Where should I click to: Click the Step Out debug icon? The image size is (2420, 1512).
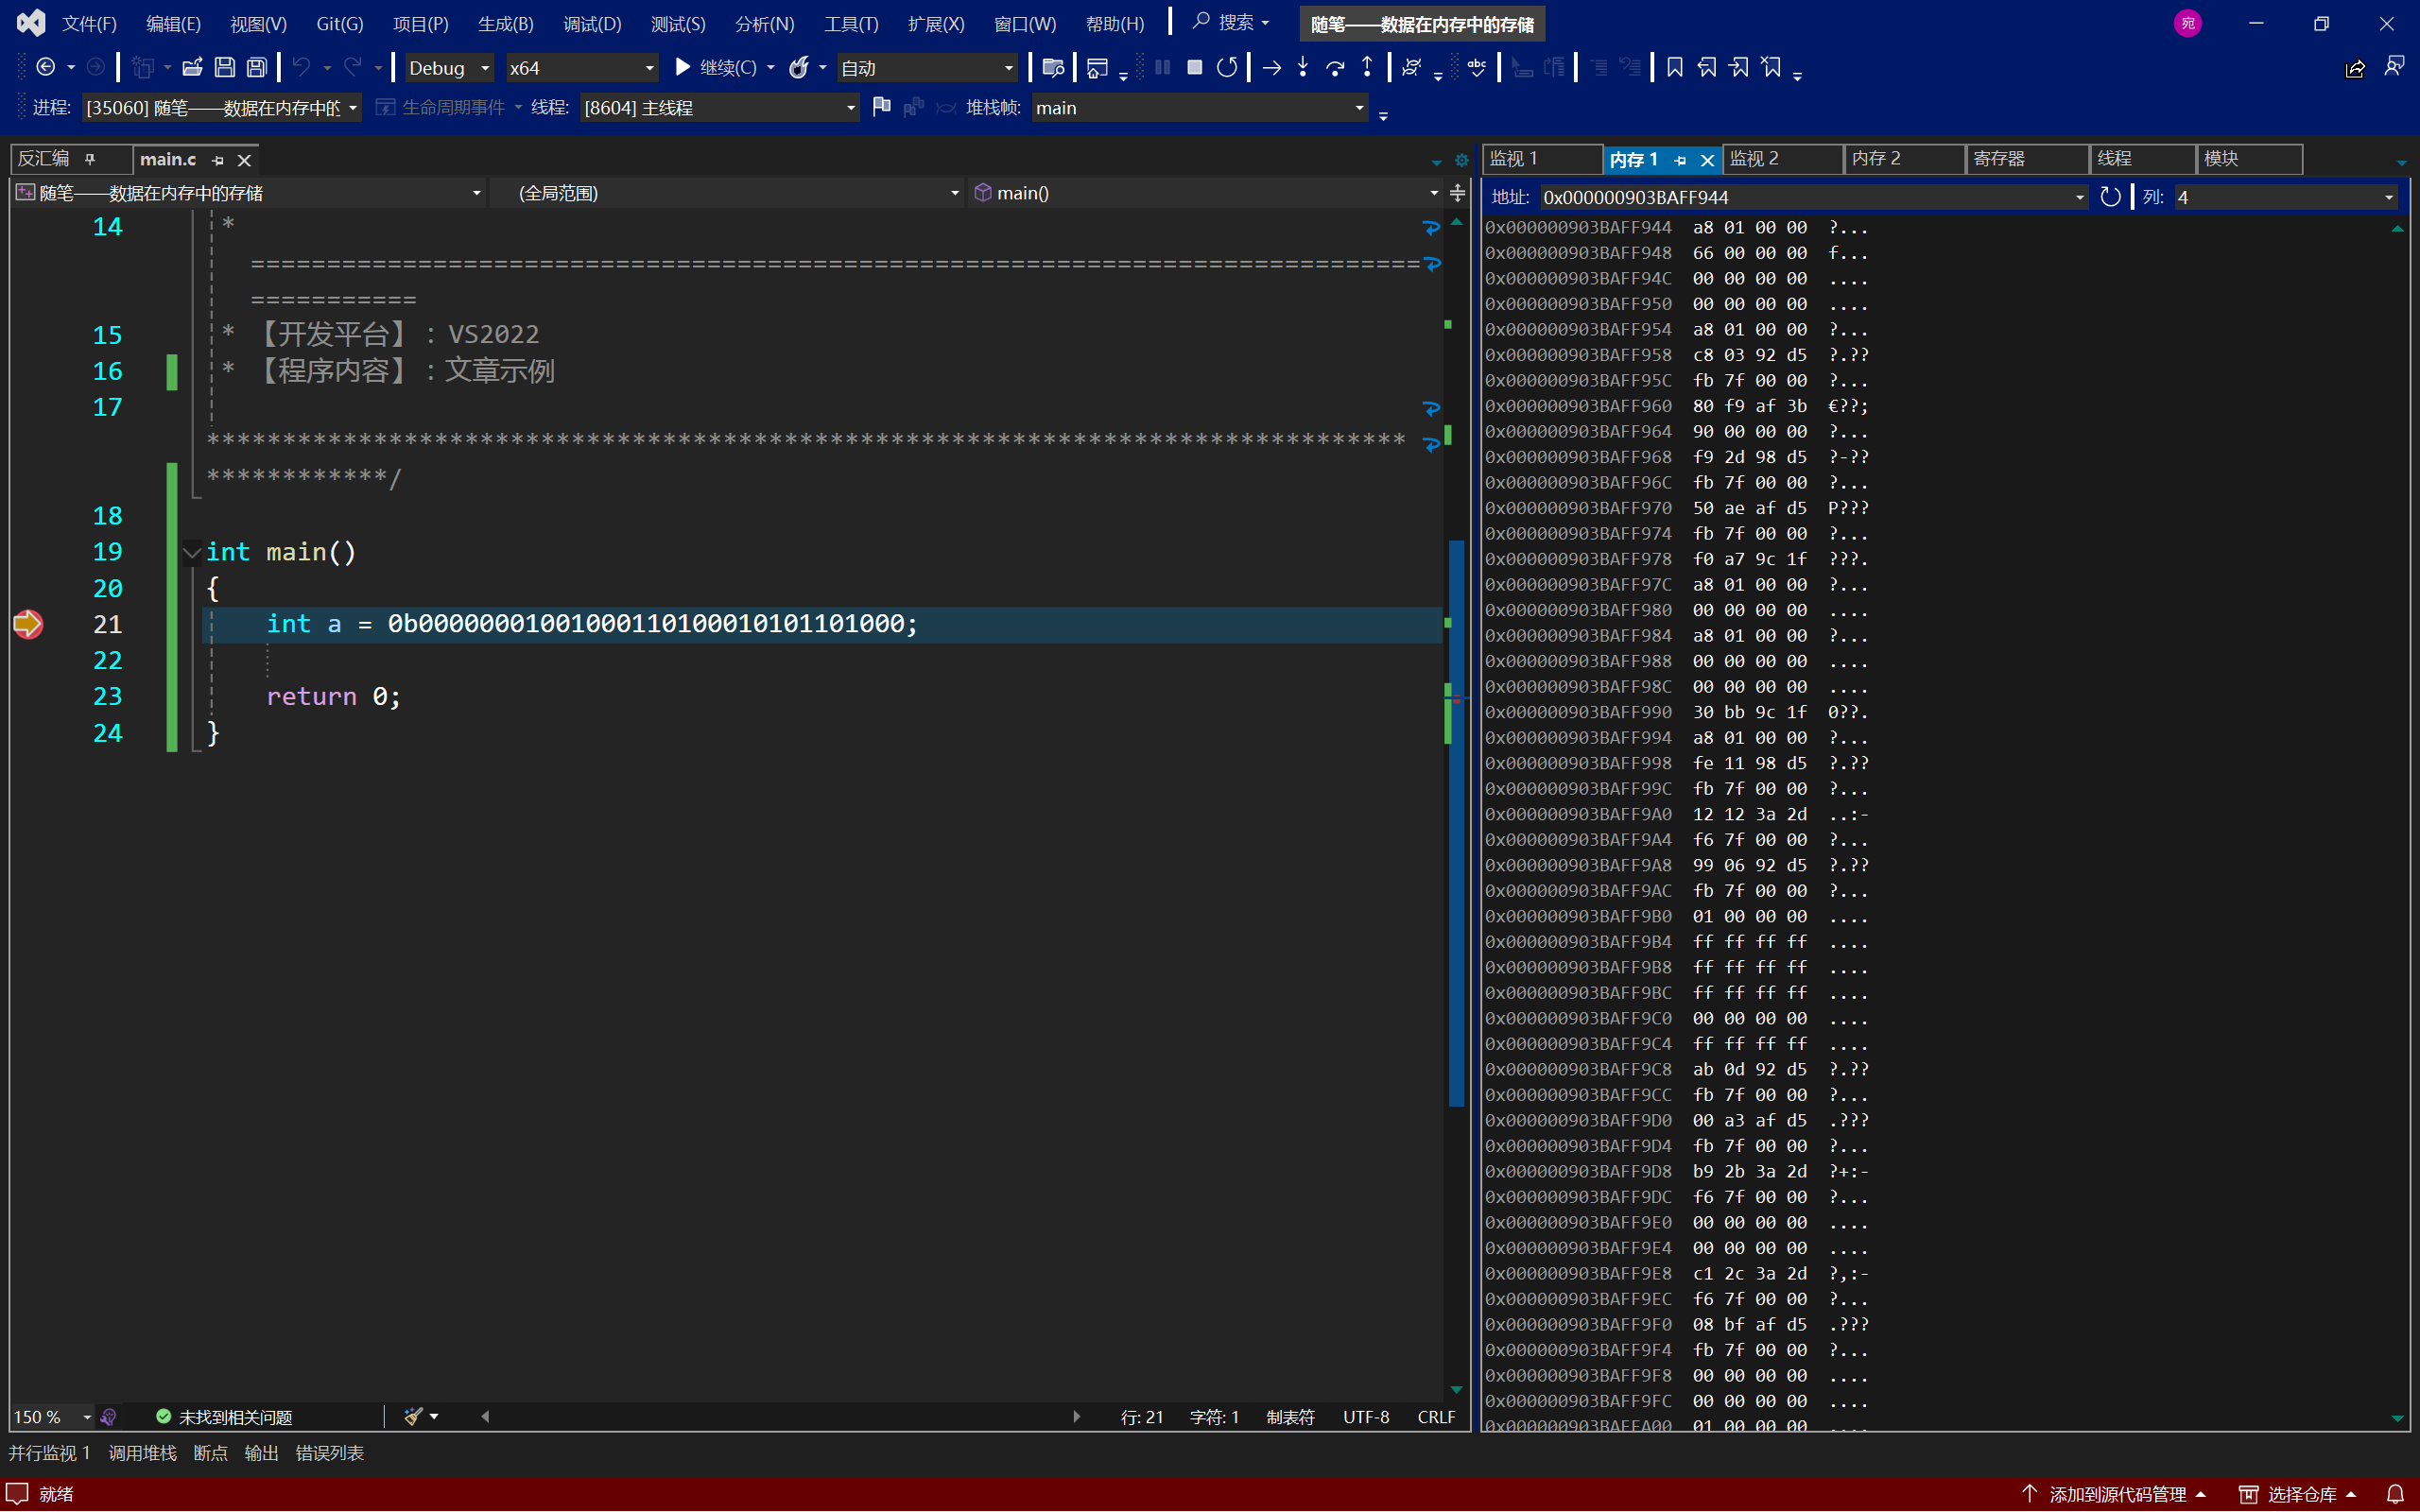pos(1366,68)
